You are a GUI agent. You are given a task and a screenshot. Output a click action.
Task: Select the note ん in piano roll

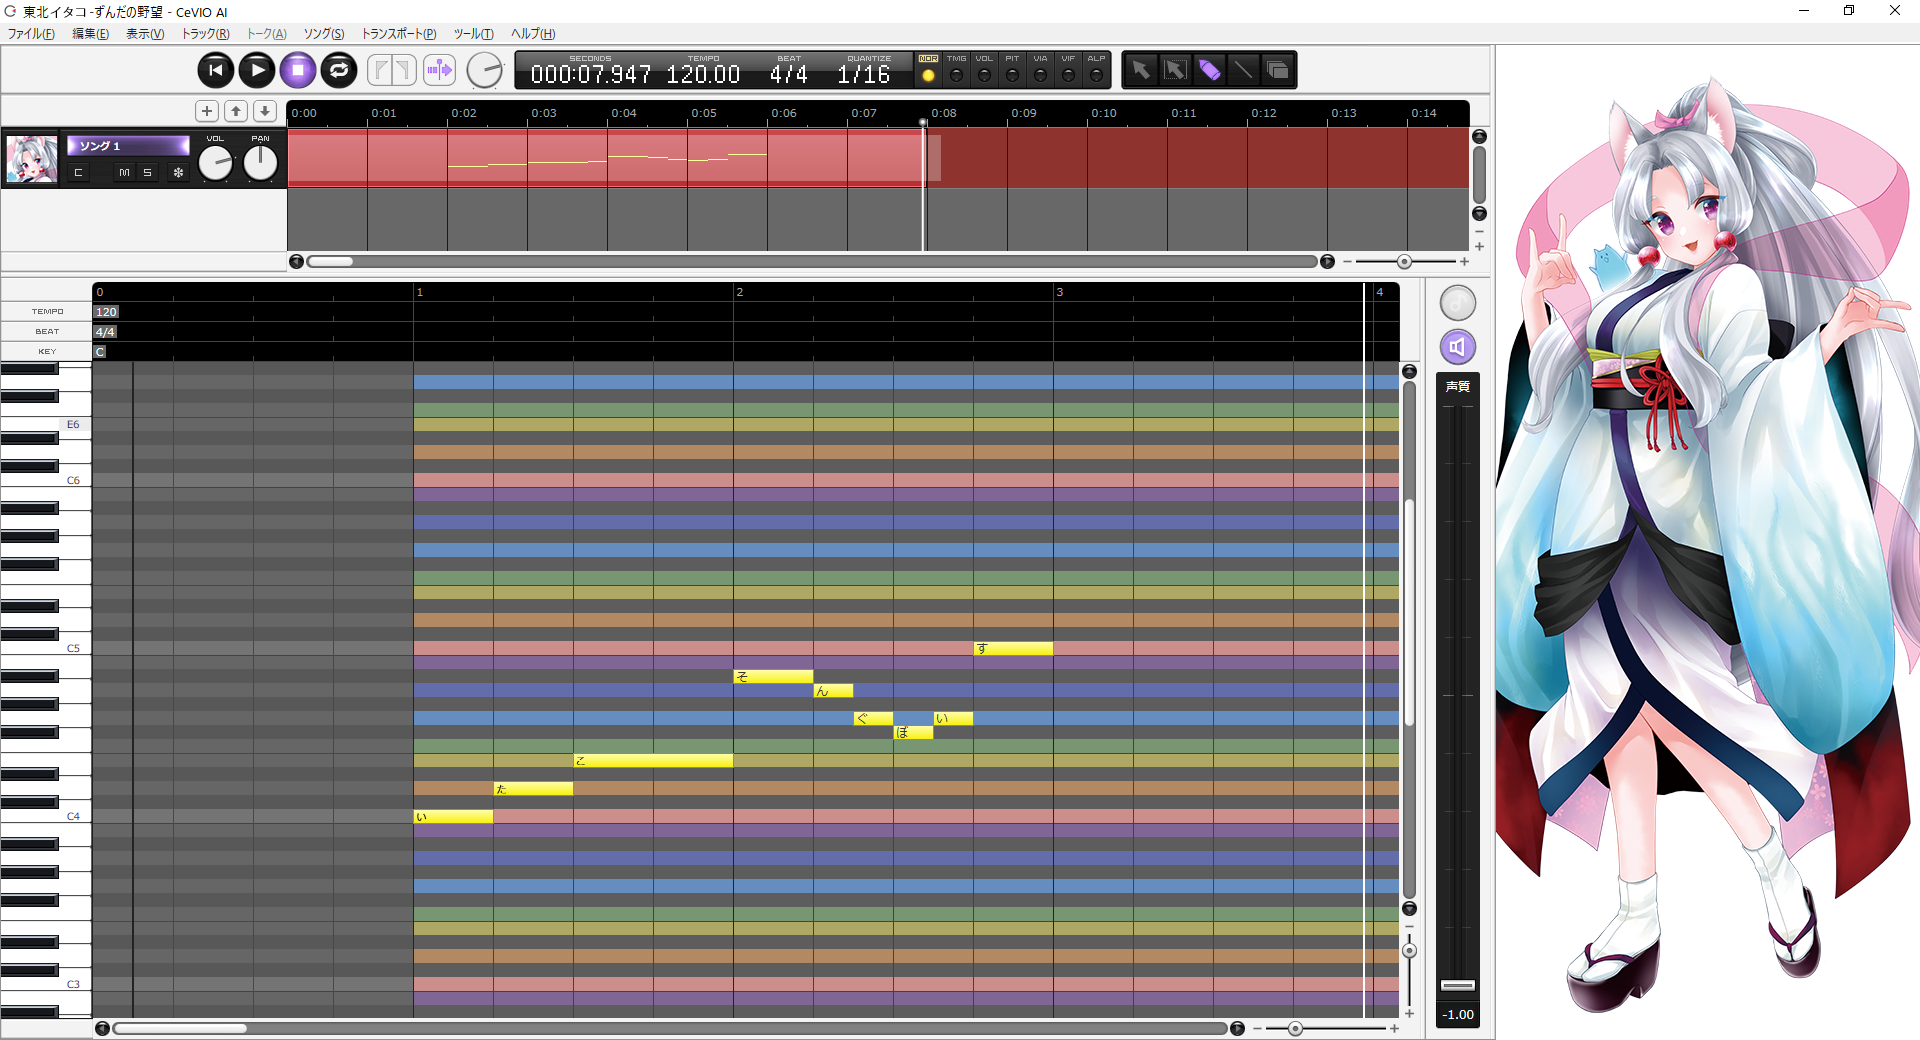pyautogui.click(x=833, y=691)
